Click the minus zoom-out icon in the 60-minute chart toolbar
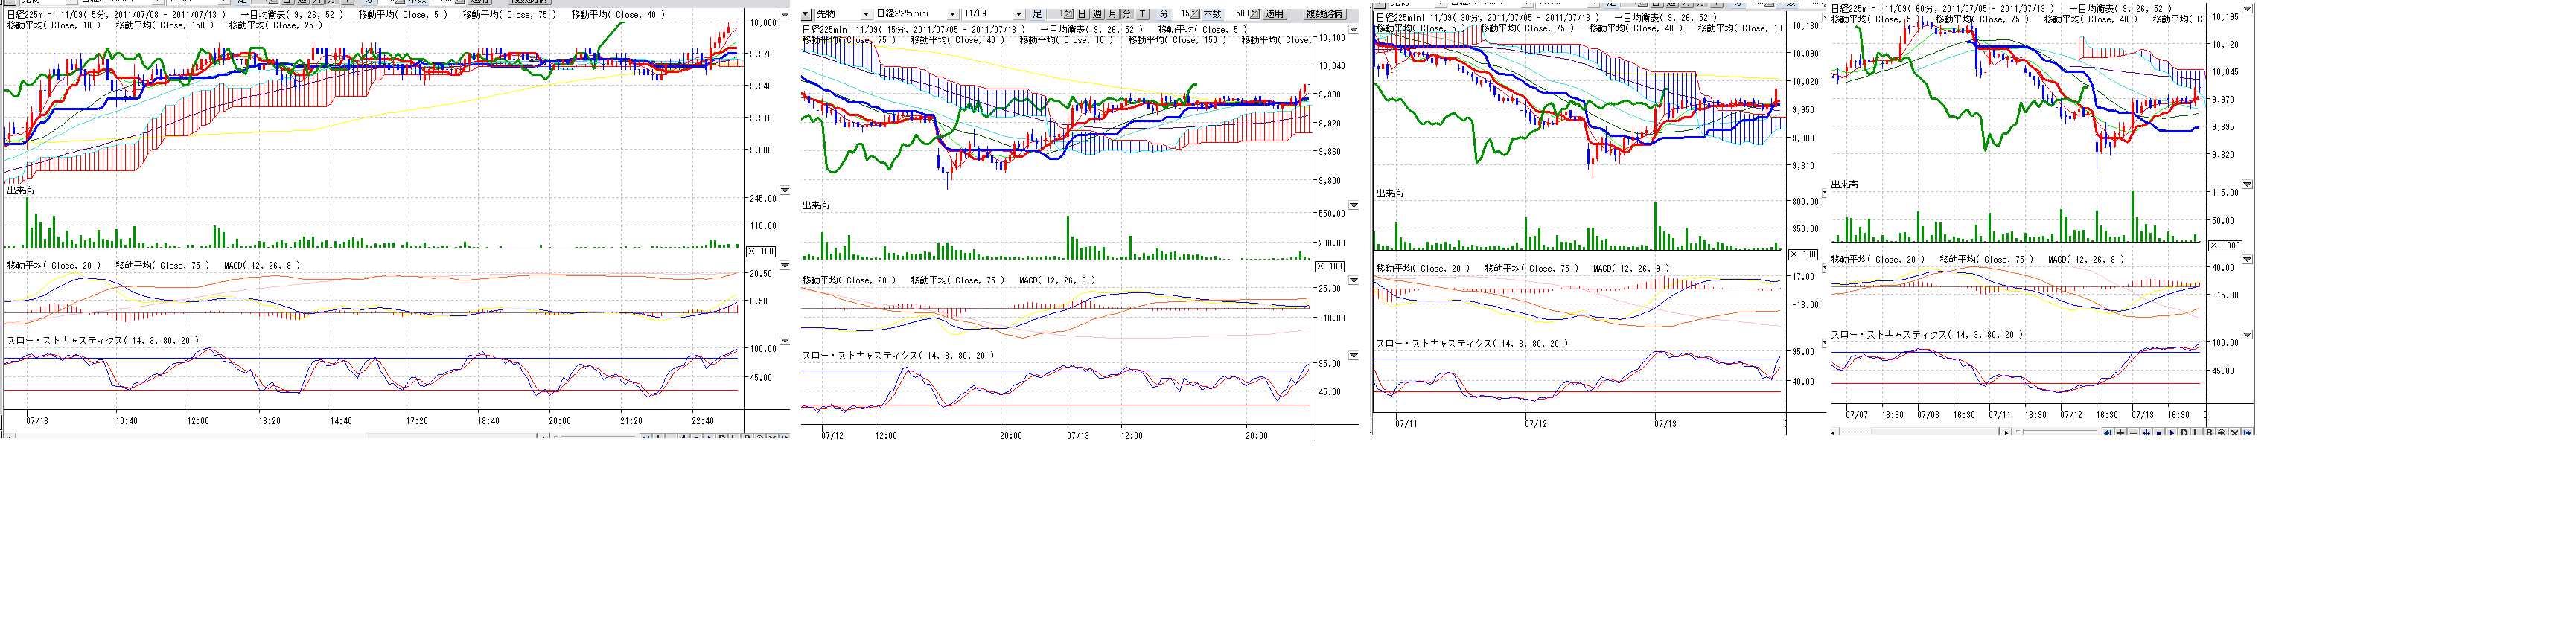Screen dimensions: 2576x619 2133,433
